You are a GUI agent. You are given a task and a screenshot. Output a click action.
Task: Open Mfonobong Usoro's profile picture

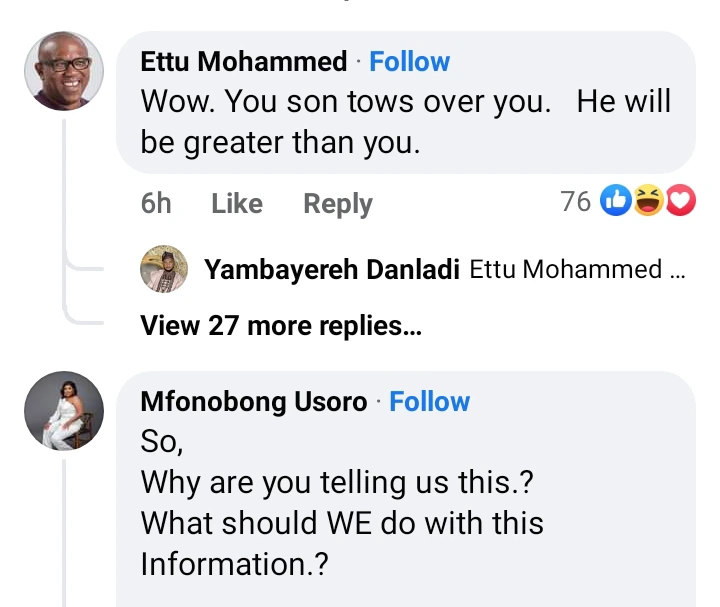64,410
